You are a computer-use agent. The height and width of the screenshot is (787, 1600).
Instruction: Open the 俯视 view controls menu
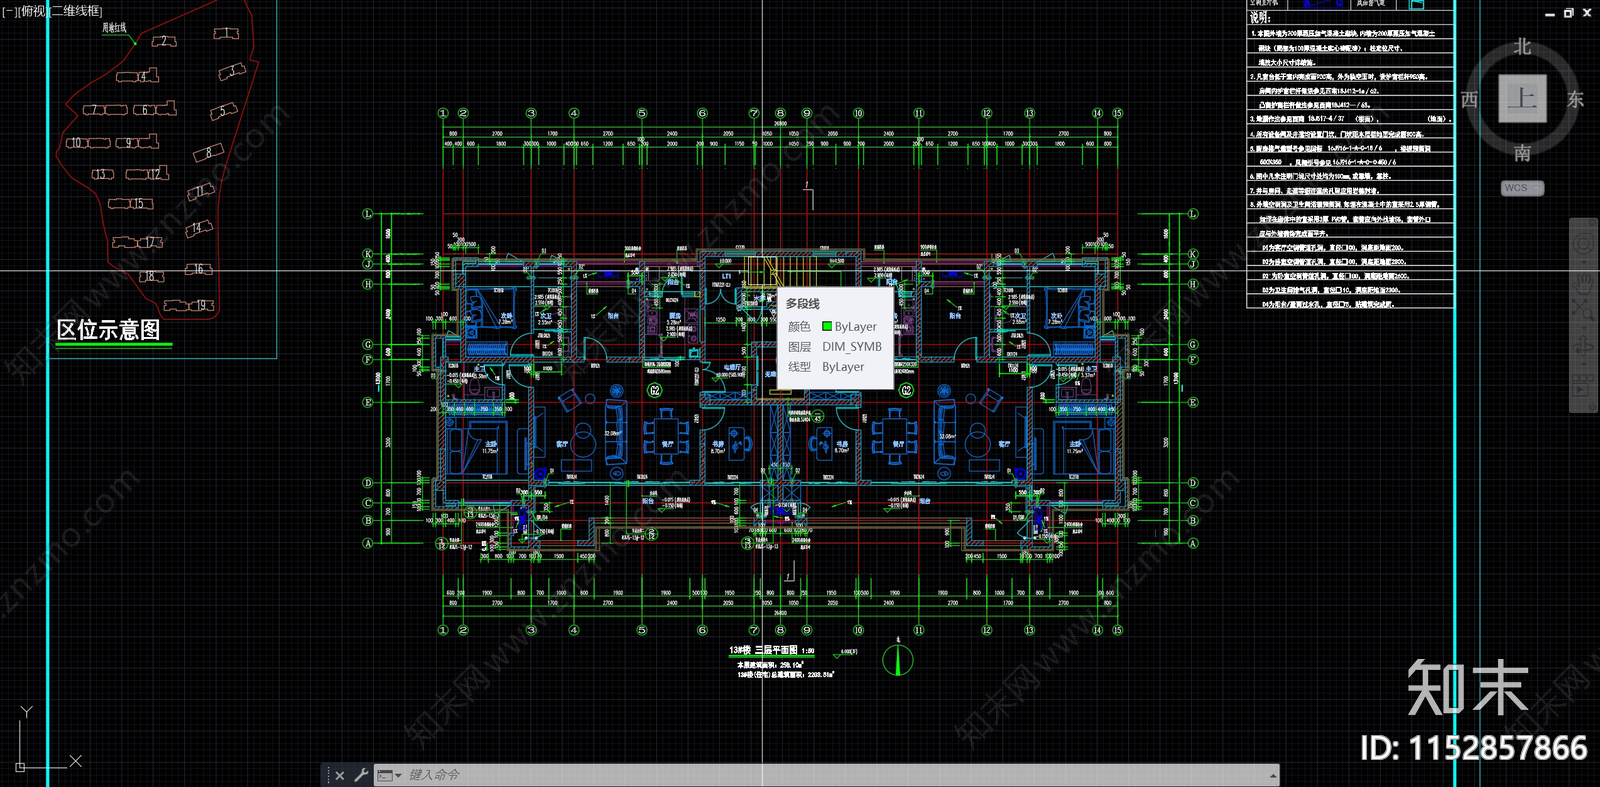click(x=32, y=11)
